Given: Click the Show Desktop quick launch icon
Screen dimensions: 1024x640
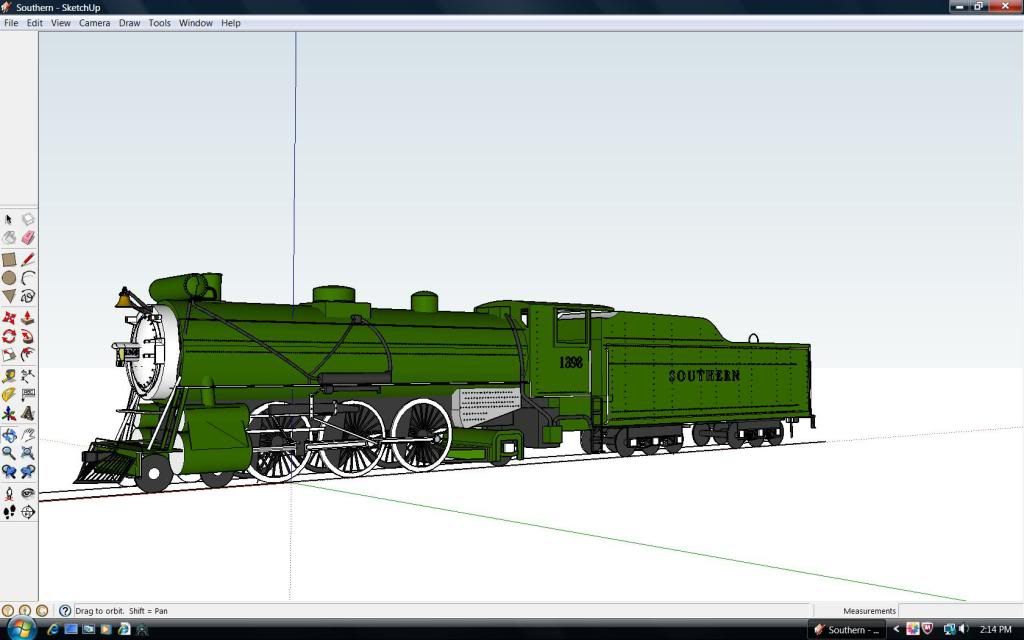Looking at the screenshot, I should pos(71,630).
